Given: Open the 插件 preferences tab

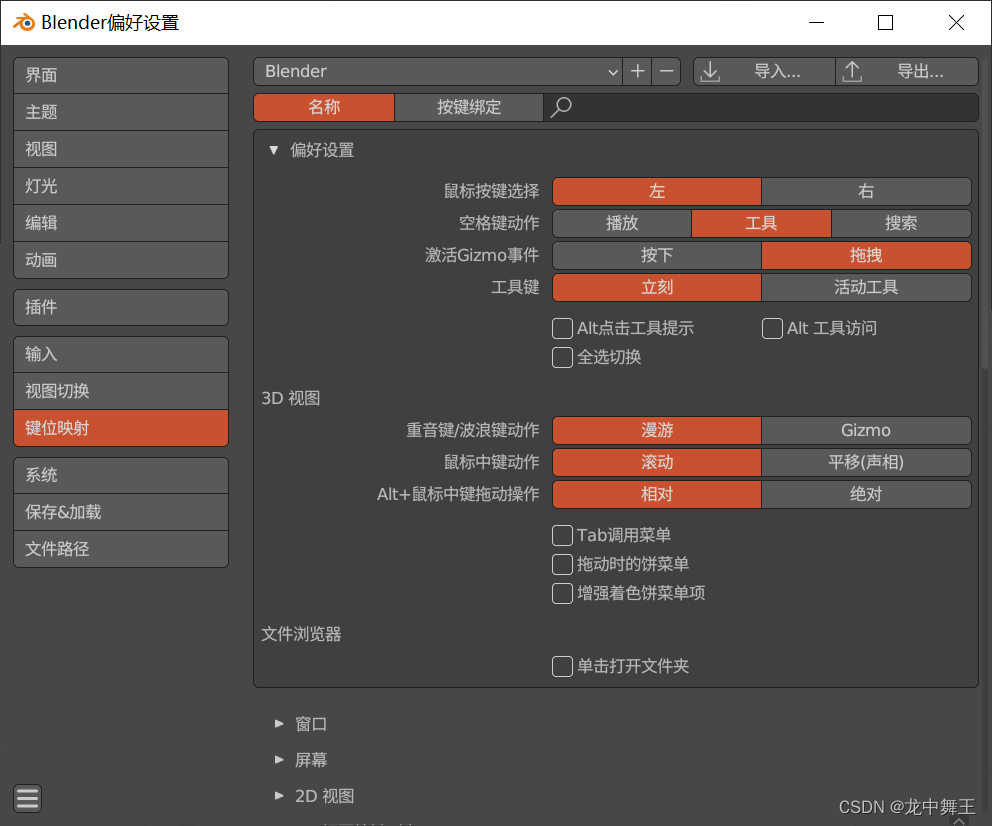Looking at the screenshot, I should pyautogui.click(x=121, y=307).
